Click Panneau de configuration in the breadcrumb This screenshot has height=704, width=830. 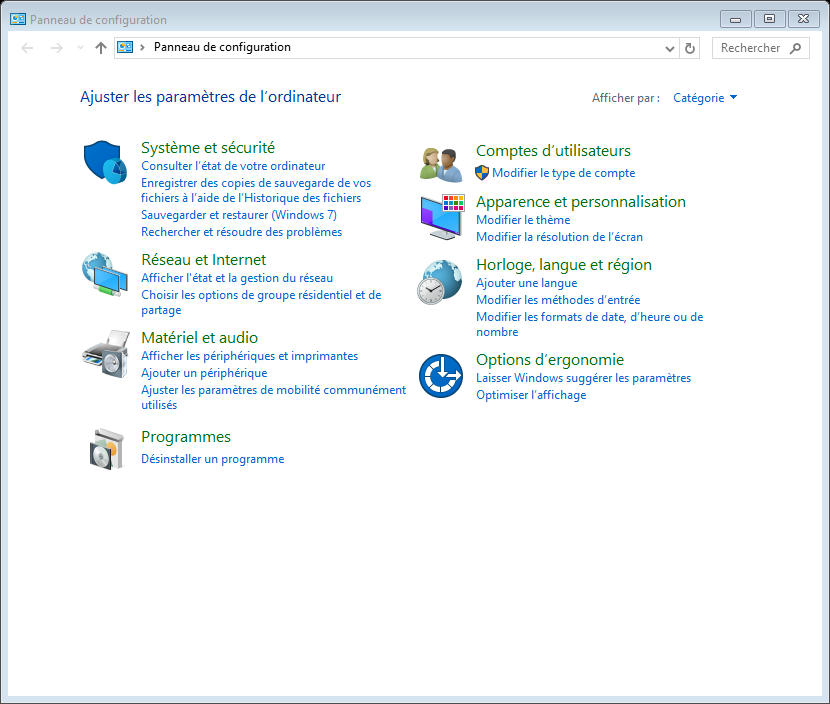[x=222, y=47]
